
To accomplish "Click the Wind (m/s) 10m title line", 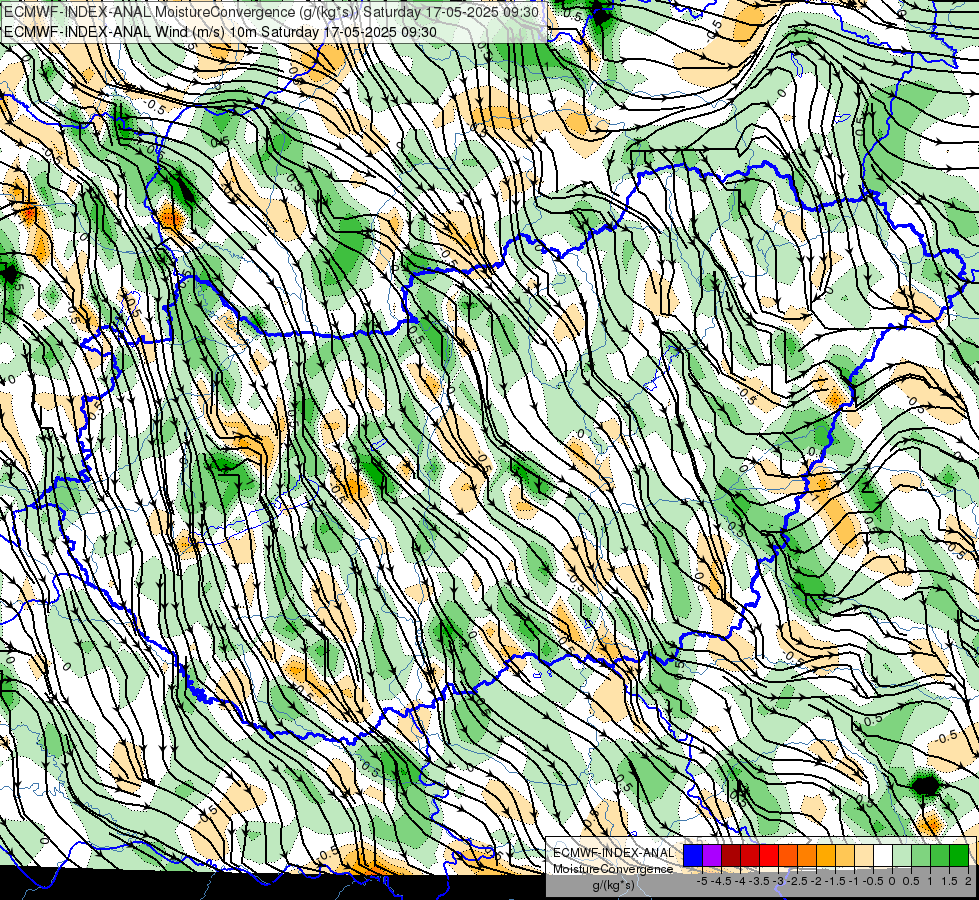I will coord(220,31).
